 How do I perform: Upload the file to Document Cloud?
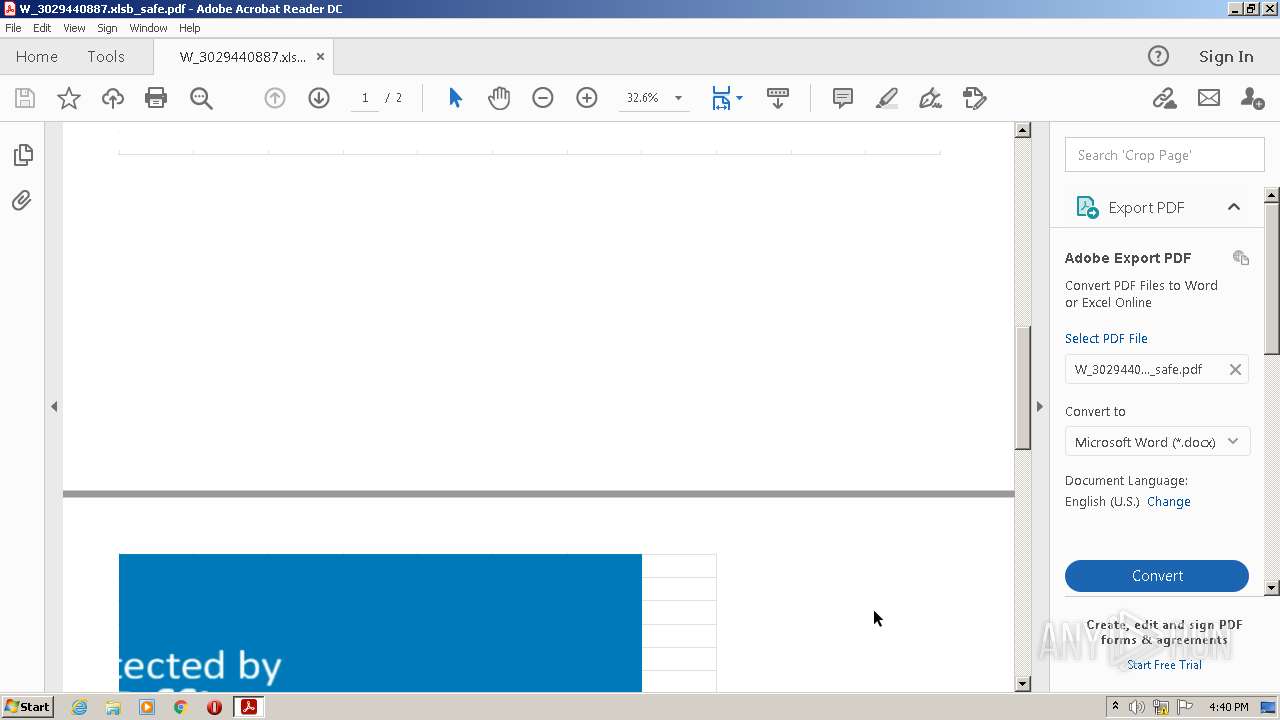pos(113,98)
